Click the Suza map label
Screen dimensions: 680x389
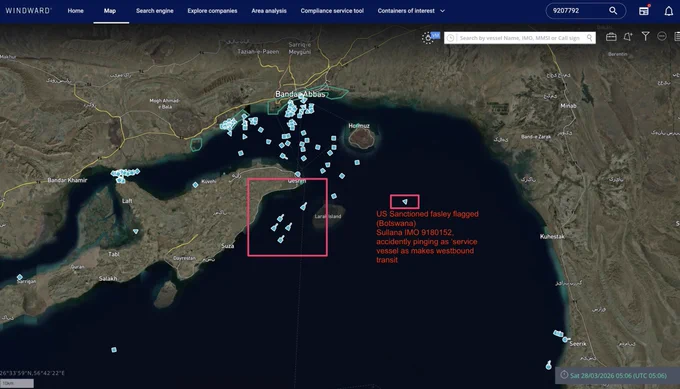(x=228, y=246)
